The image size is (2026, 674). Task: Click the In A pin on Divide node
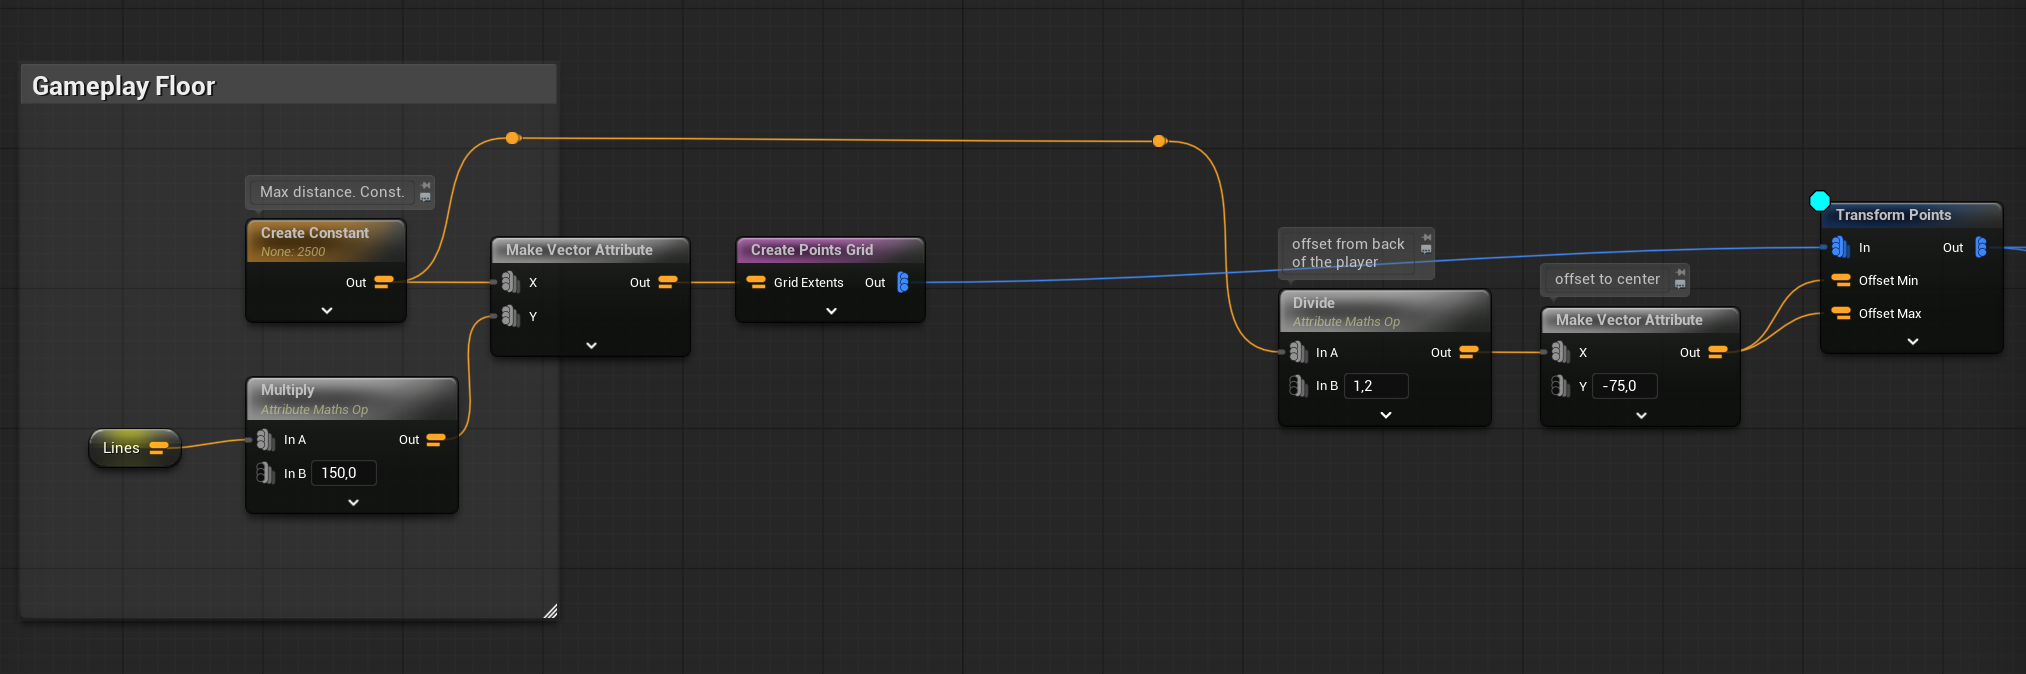point(1298,353)
